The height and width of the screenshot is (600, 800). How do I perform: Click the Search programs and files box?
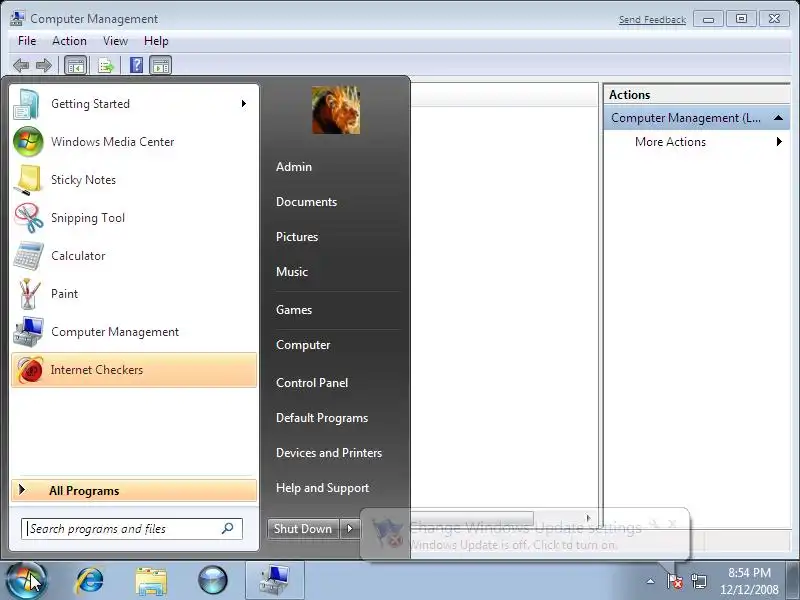point(132,529)
